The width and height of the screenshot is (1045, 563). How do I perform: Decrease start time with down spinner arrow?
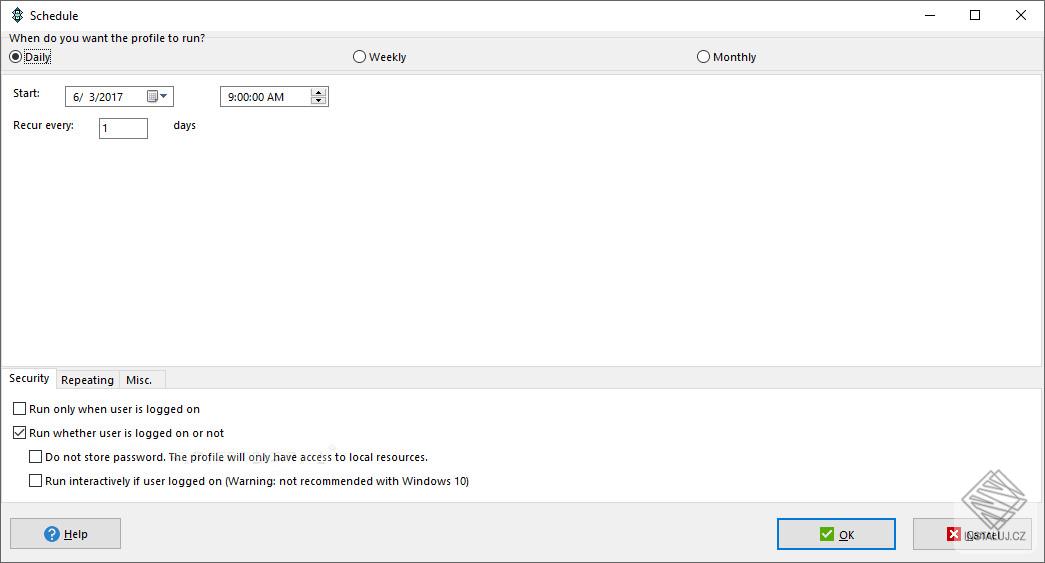click(319, 101)
